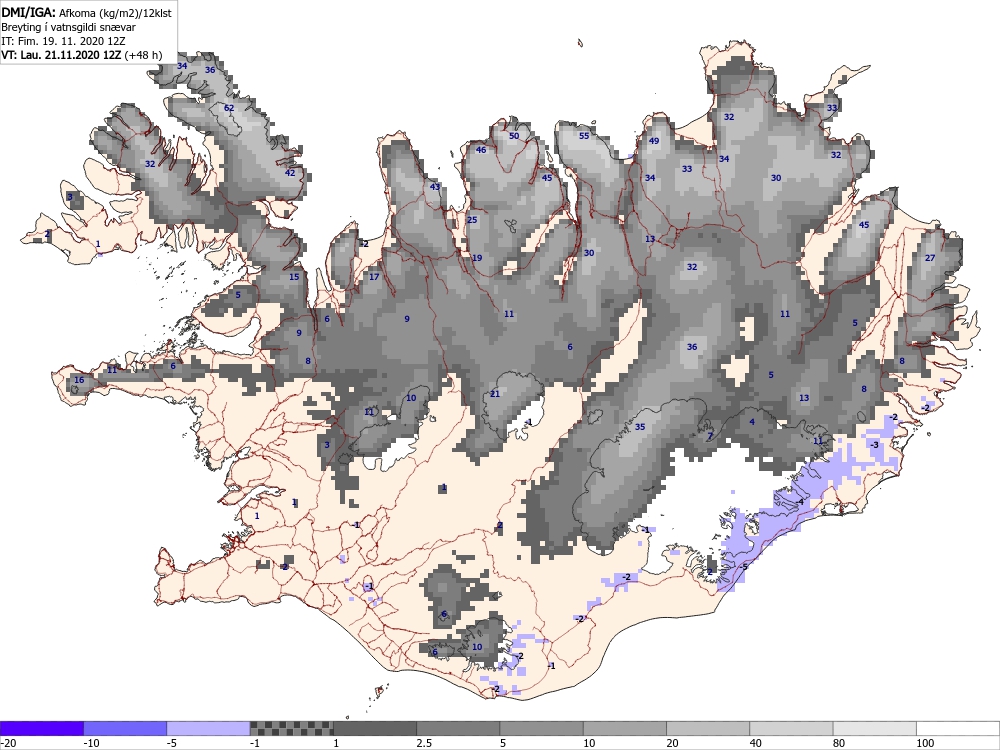Click the '-3' value in the southeast
This screenshot has height=750, width=1000.
point(874,445)
